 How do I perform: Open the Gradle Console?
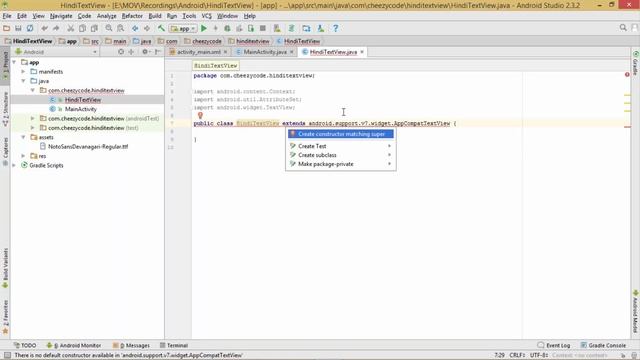[603, 345]
